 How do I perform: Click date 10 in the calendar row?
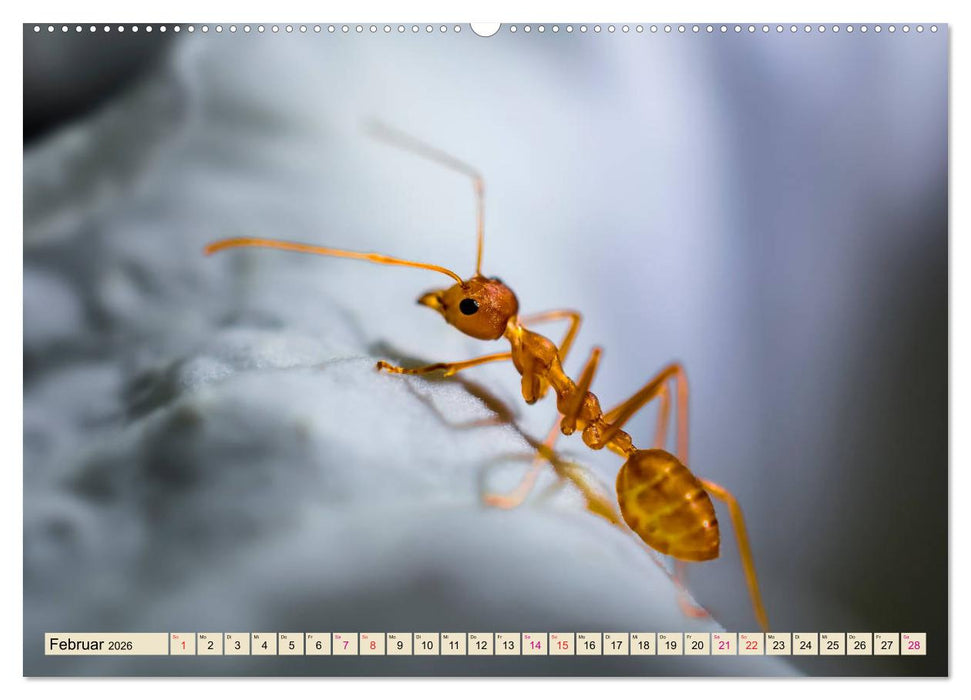[426, 644]
